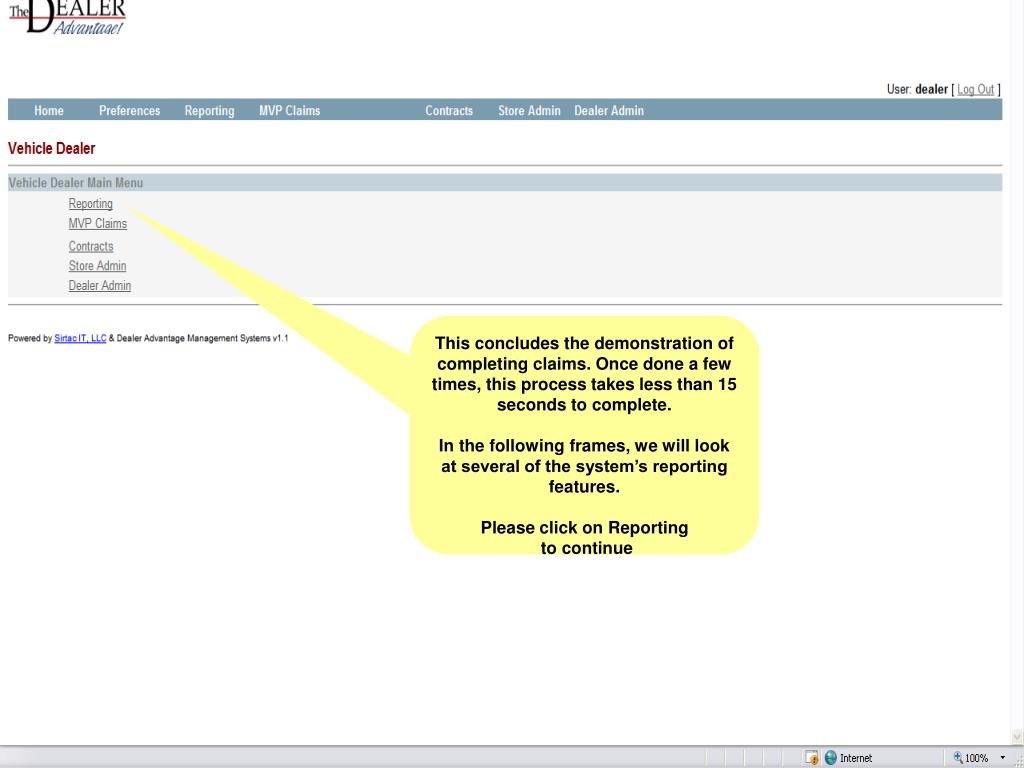This screenshot has height=768, width=1024.
Task: Open Store Admin in the navigation bar
Action: click(x=529, y=111)
